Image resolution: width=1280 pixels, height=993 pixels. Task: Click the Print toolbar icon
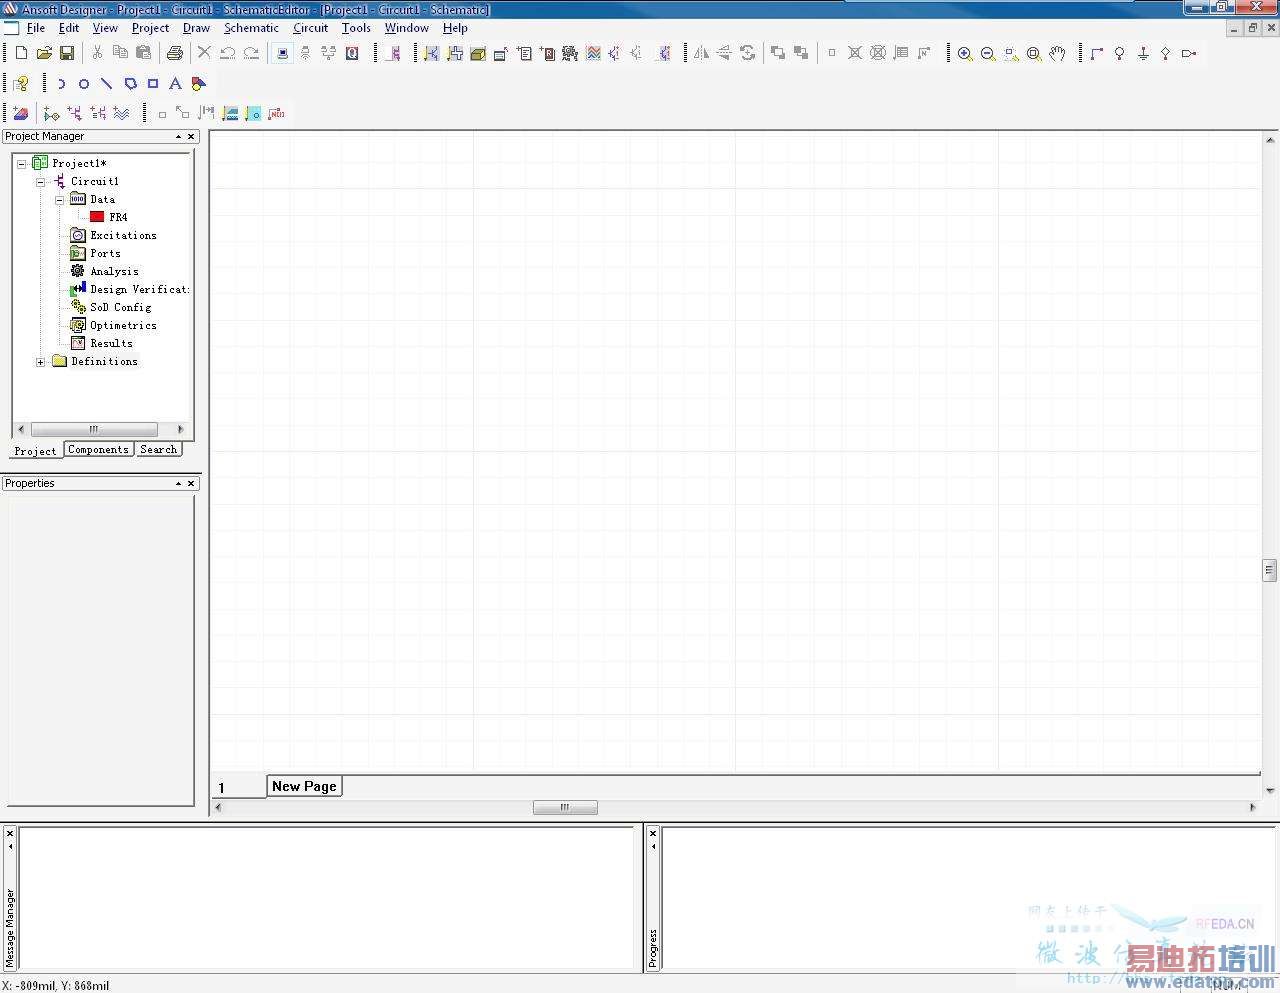click(x=175, y=53)
